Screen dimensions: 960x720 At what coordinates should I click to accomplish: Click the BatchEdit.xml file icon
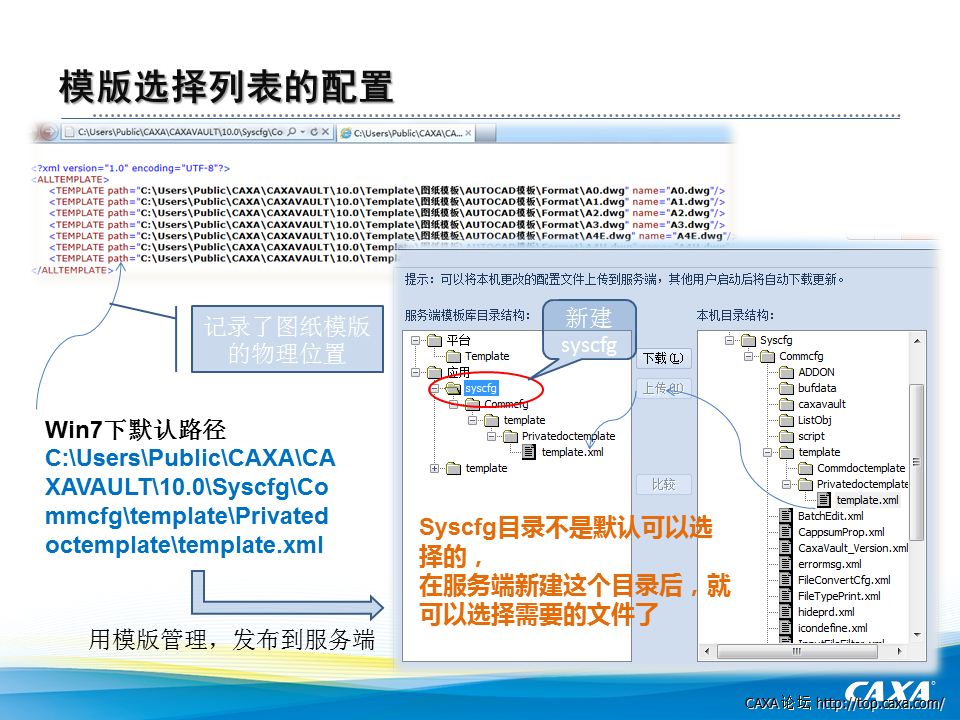[786, 516]
